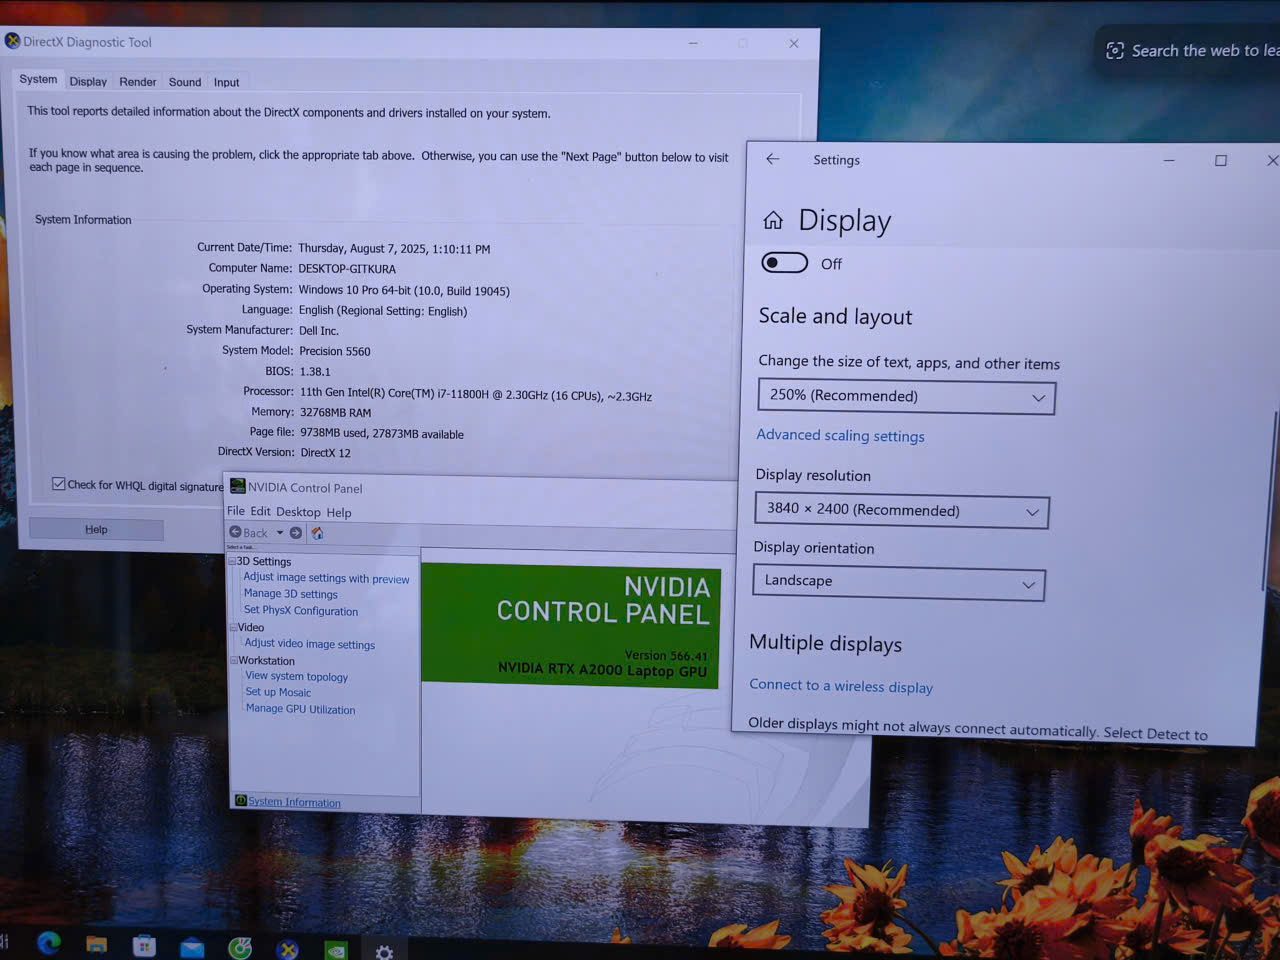Screen dimensions: 1280x960
Task: Toggle Check for WHQL digital signatures checkbox
Action: pyautogui.click(x=59, y=484)
